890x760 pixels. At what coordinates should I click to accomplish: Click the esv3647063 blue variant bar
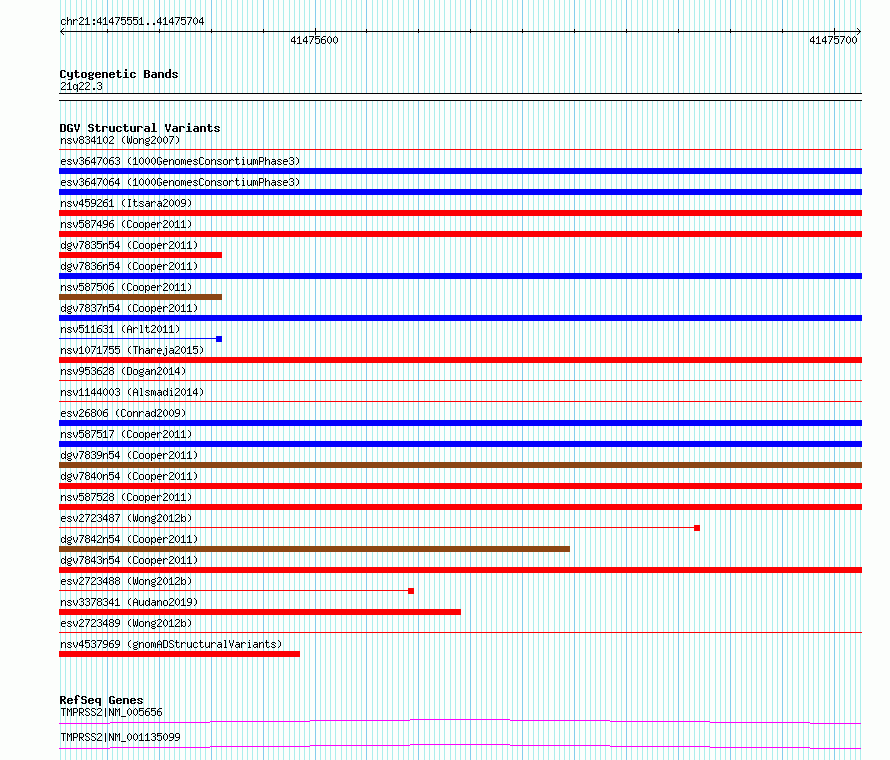[x=460, y=171]
